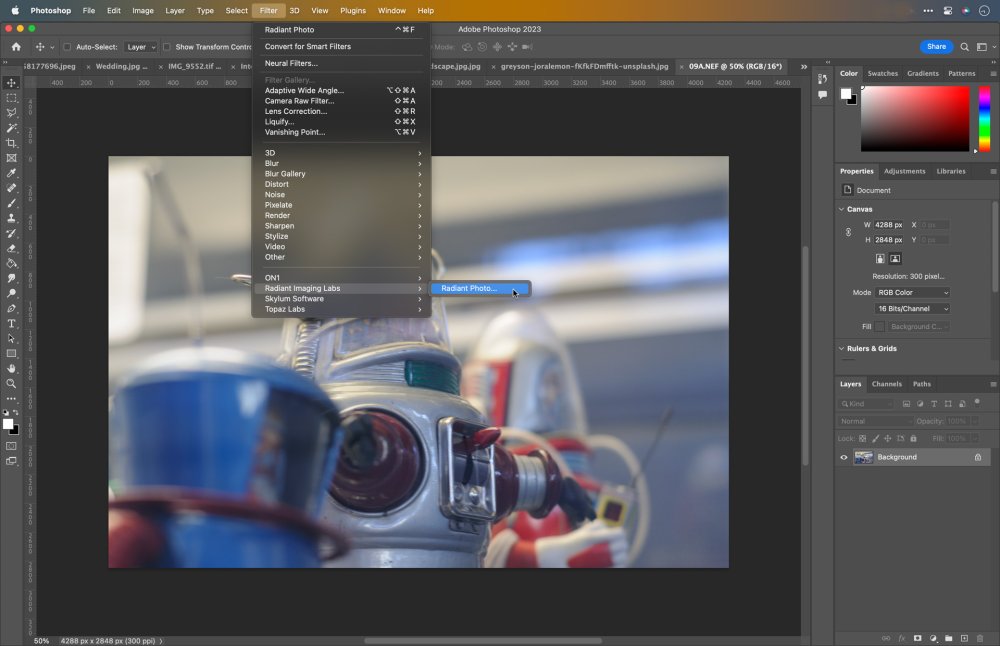Click the blue Share button

tap(936, 47)
